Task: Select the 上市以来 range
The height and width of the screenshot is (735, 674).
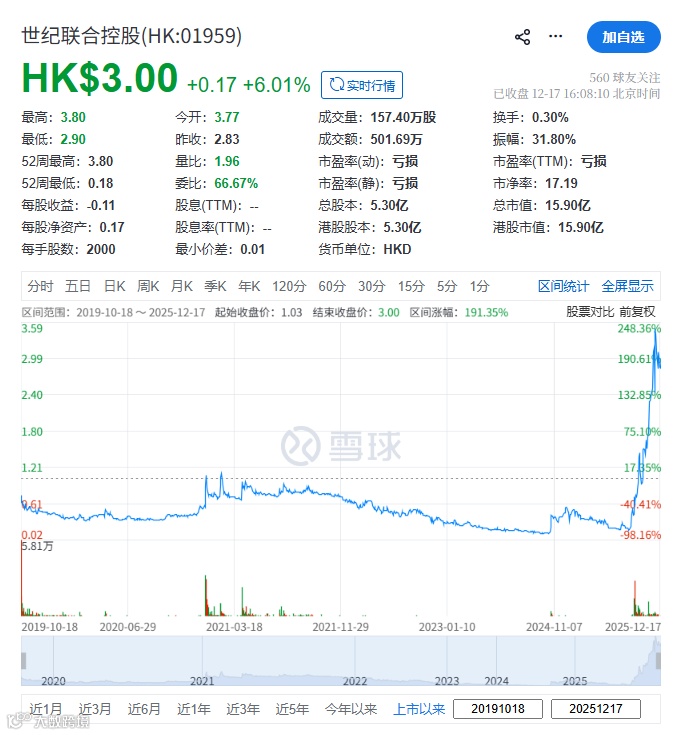Action: point(419,709)
